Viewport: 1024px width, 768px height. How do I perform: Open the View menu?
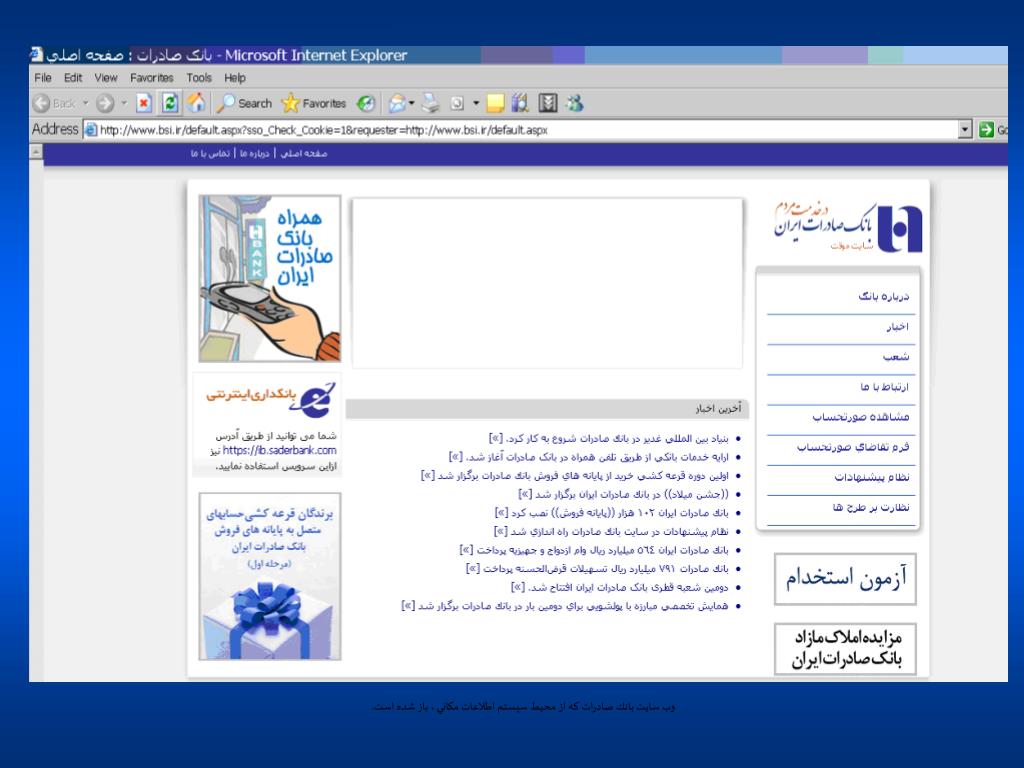[106, 78]
